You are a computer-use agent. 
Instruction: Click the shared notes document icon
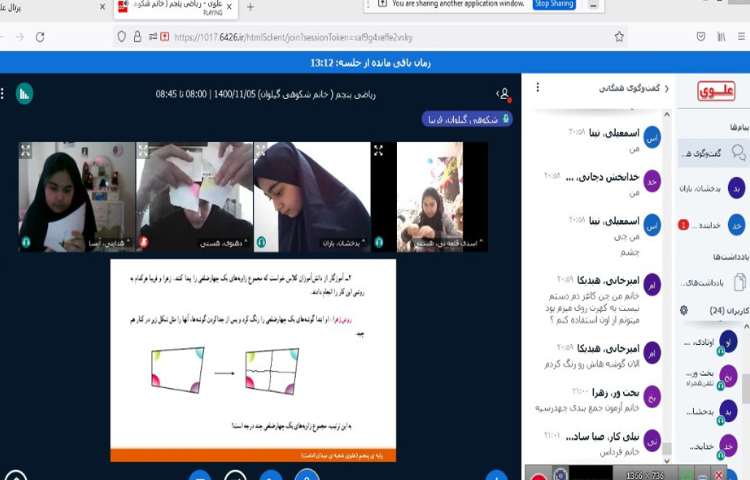739,282
